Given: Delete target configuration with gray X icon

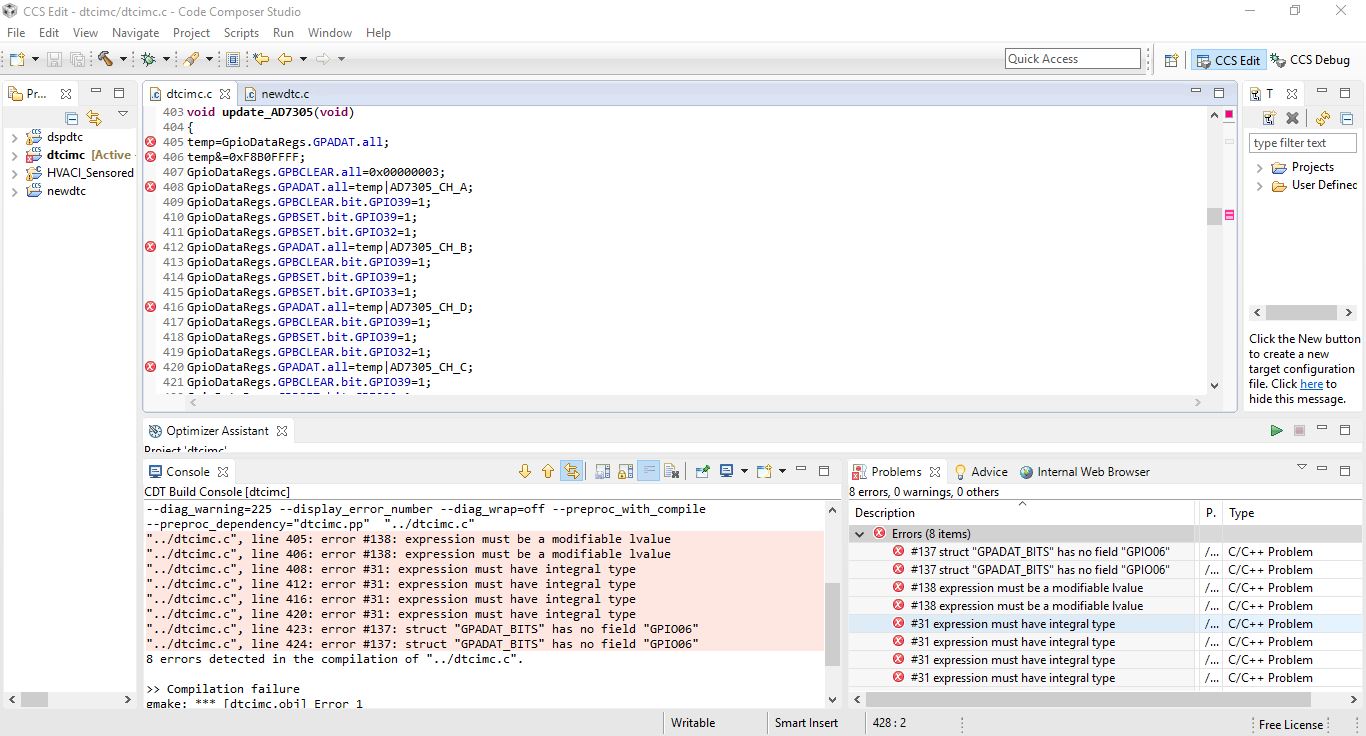Looking at the screenshot, I should pyautogui.click(x=1292, y=118).
